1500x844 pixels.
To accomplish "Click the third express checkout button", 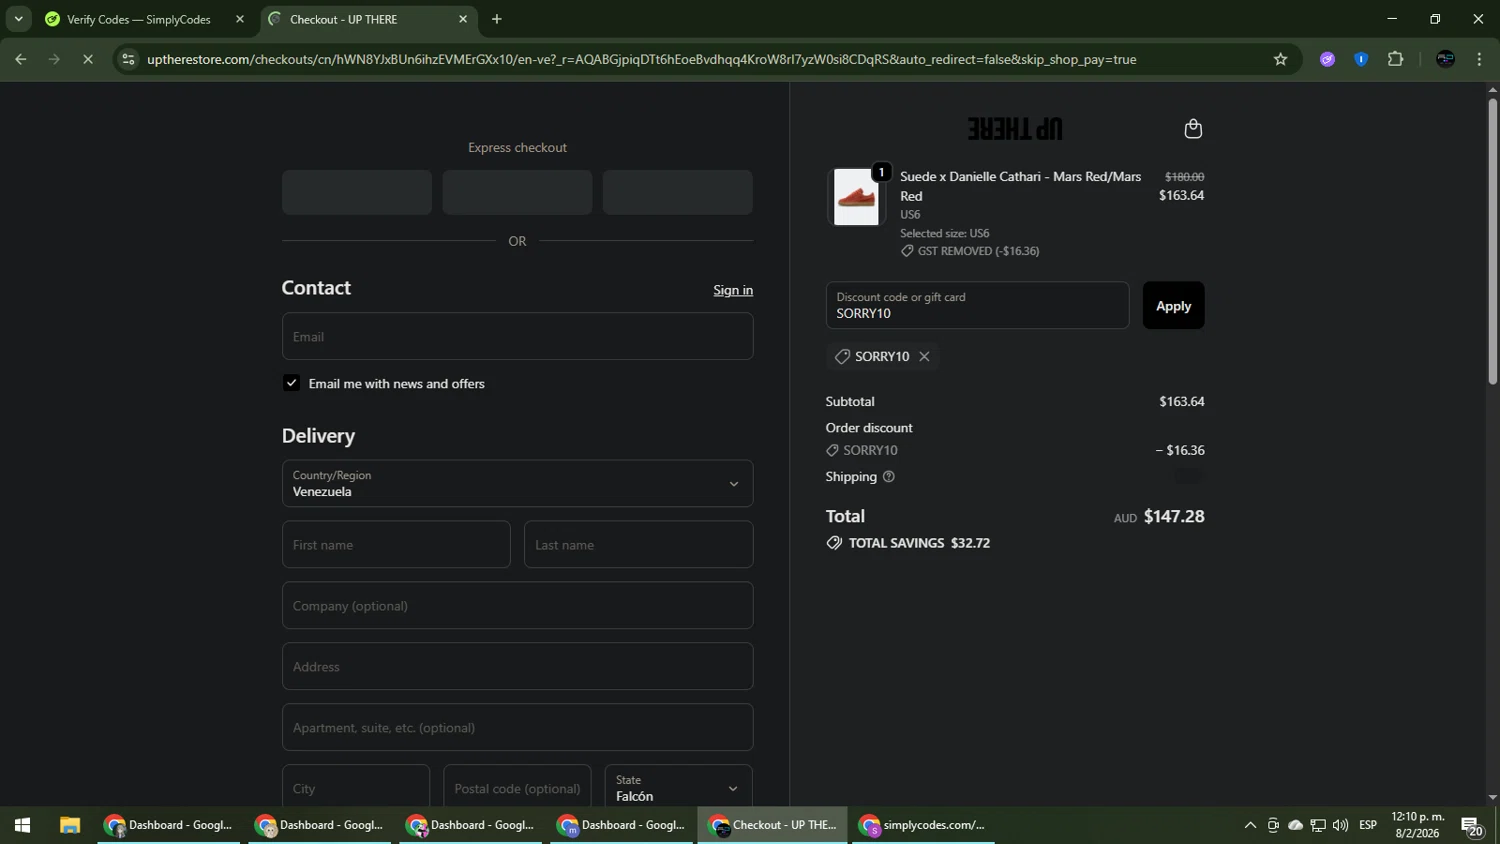I will 678,192.
